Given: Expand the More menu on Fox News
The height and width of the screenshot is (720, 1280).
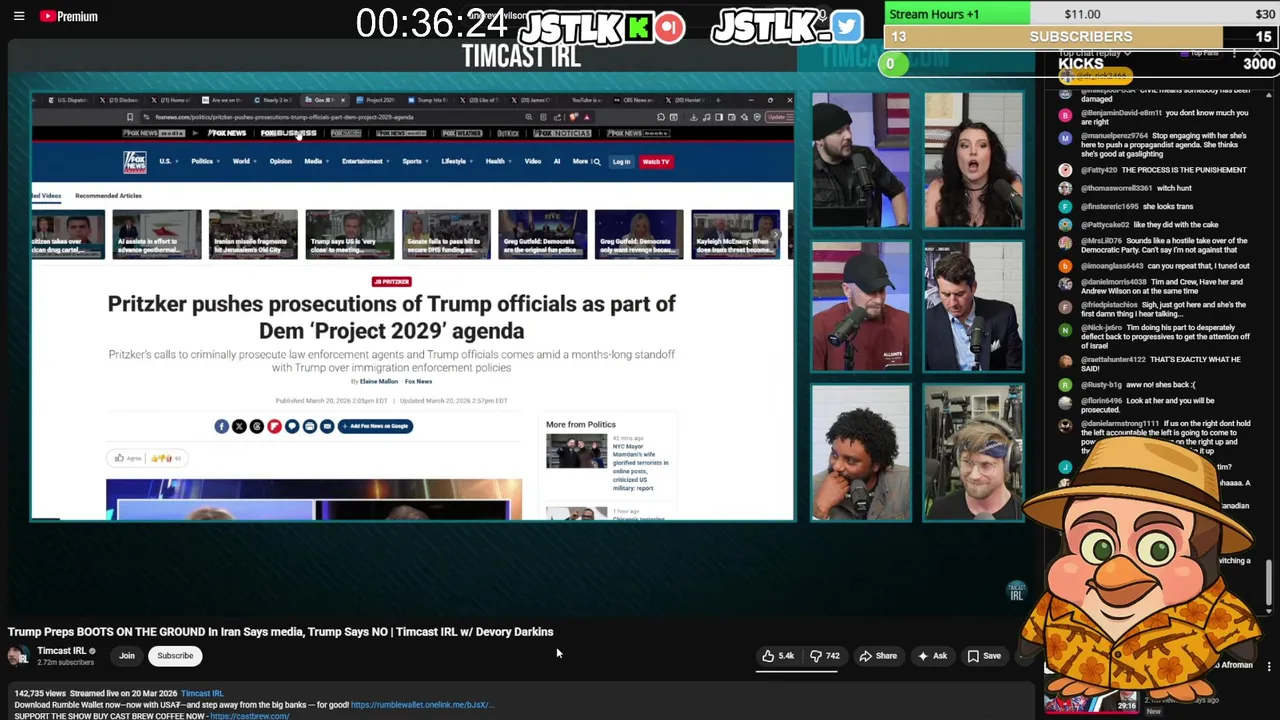Looking at the screenshot, I should click(580, 161).
